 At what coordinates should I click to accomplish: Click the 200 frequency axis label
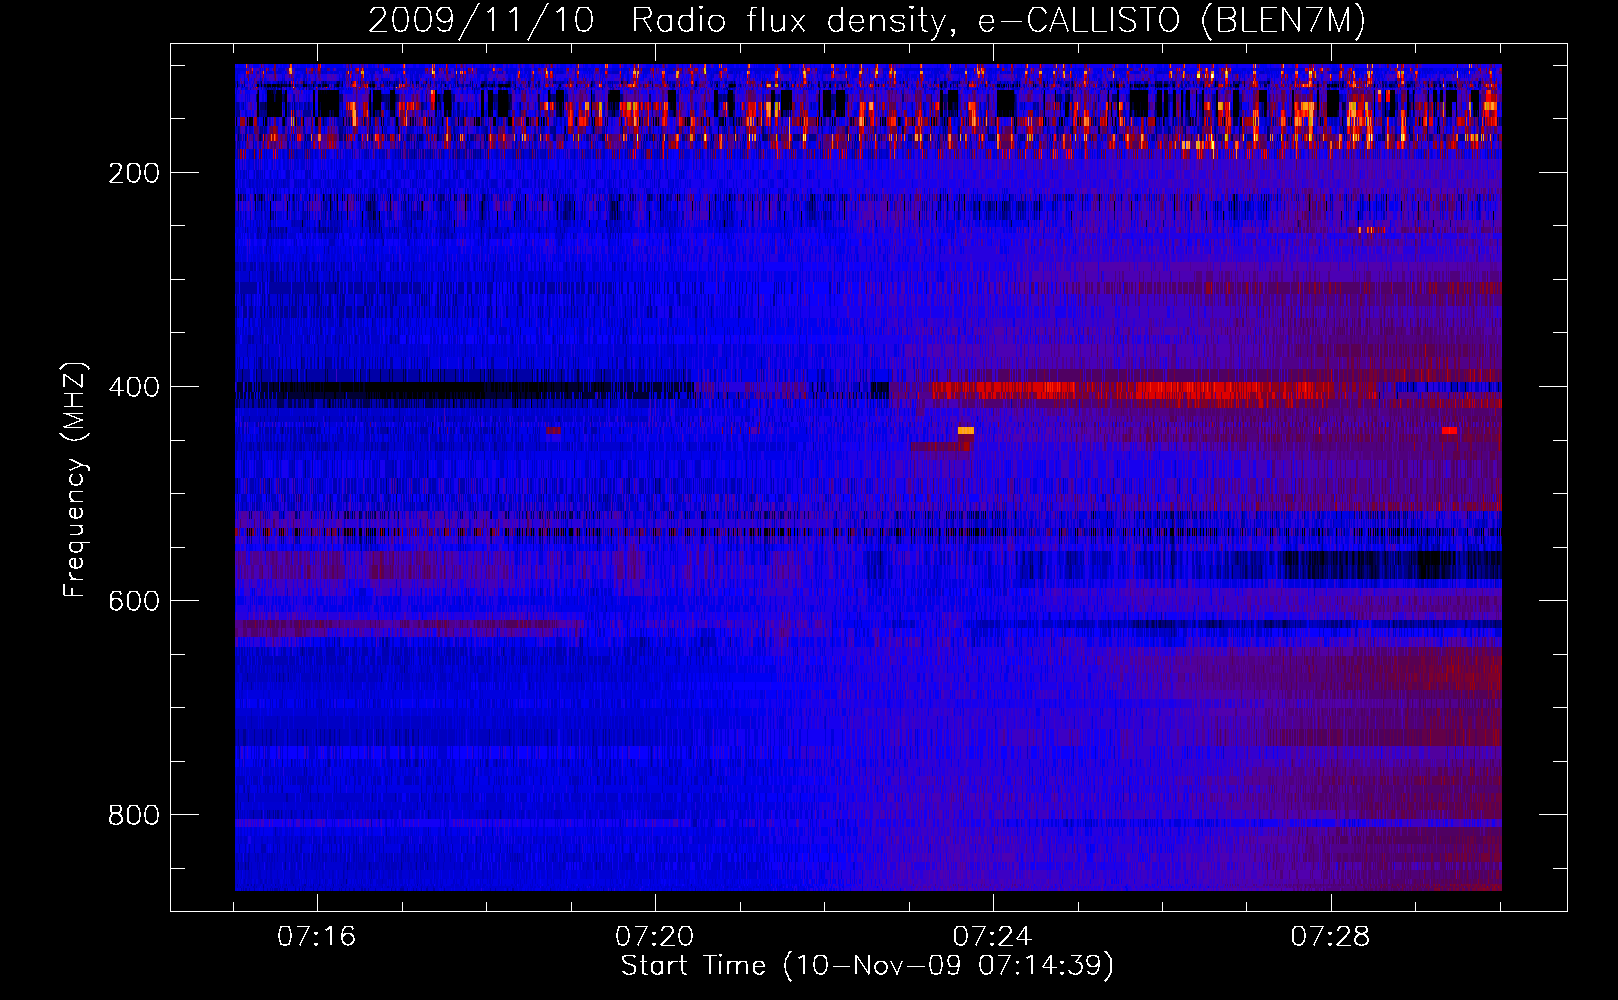(134, 173)
